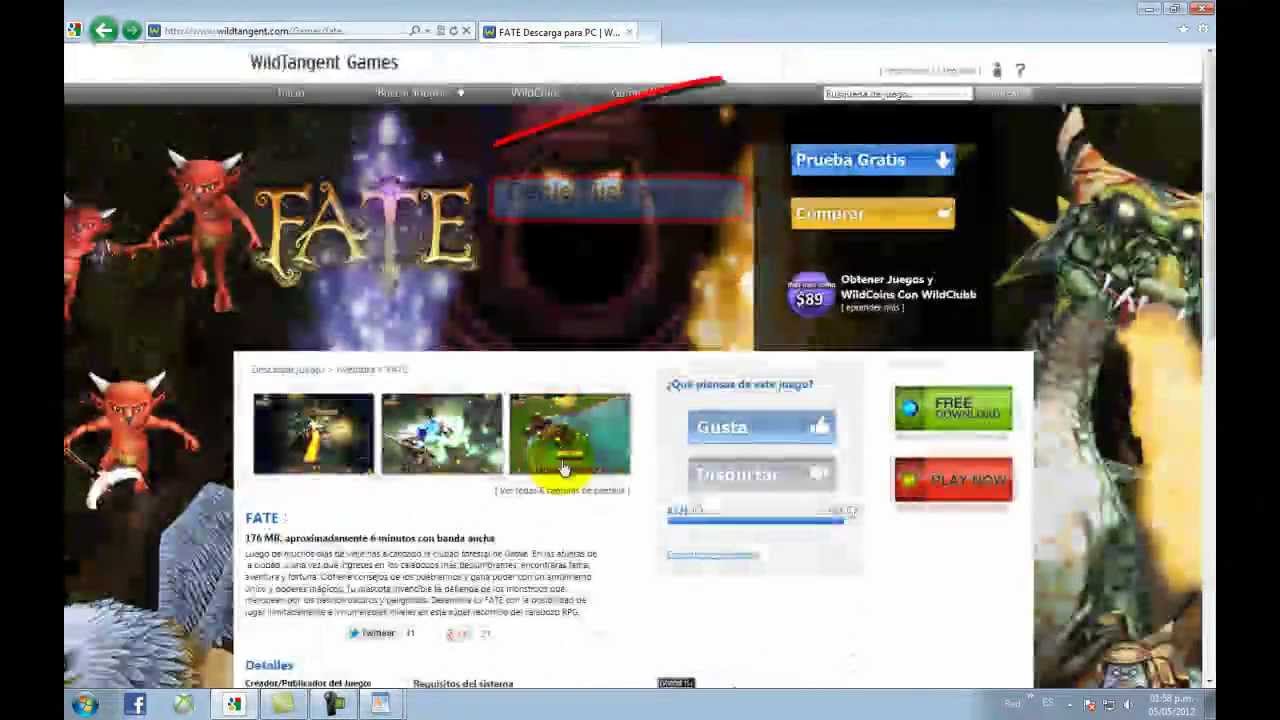Click the blue Prueba Gratis button
This screenshot has height=720, width=1280.
tap(873, 160)
